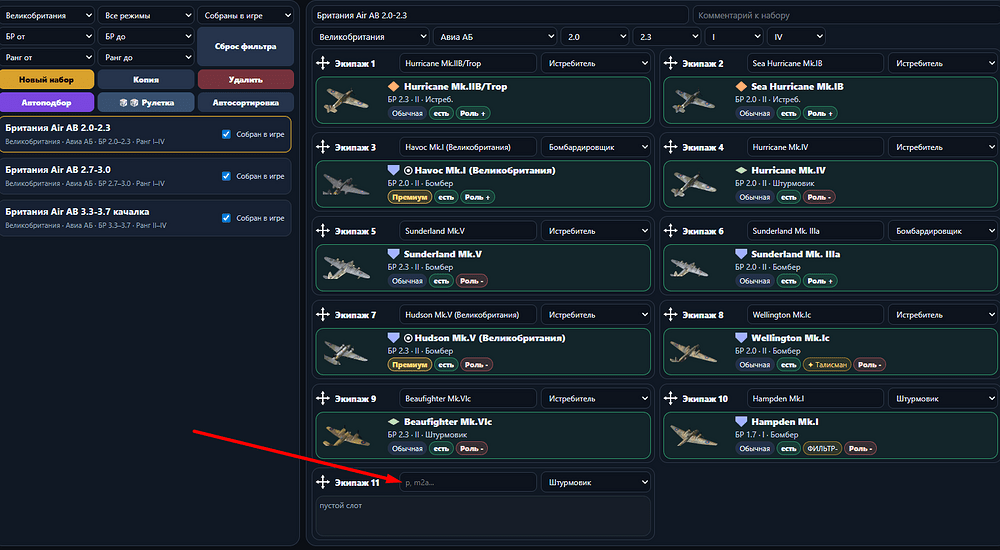
Task: Open the 2.3 maximum BR dropdown
Action: (667, 37)
